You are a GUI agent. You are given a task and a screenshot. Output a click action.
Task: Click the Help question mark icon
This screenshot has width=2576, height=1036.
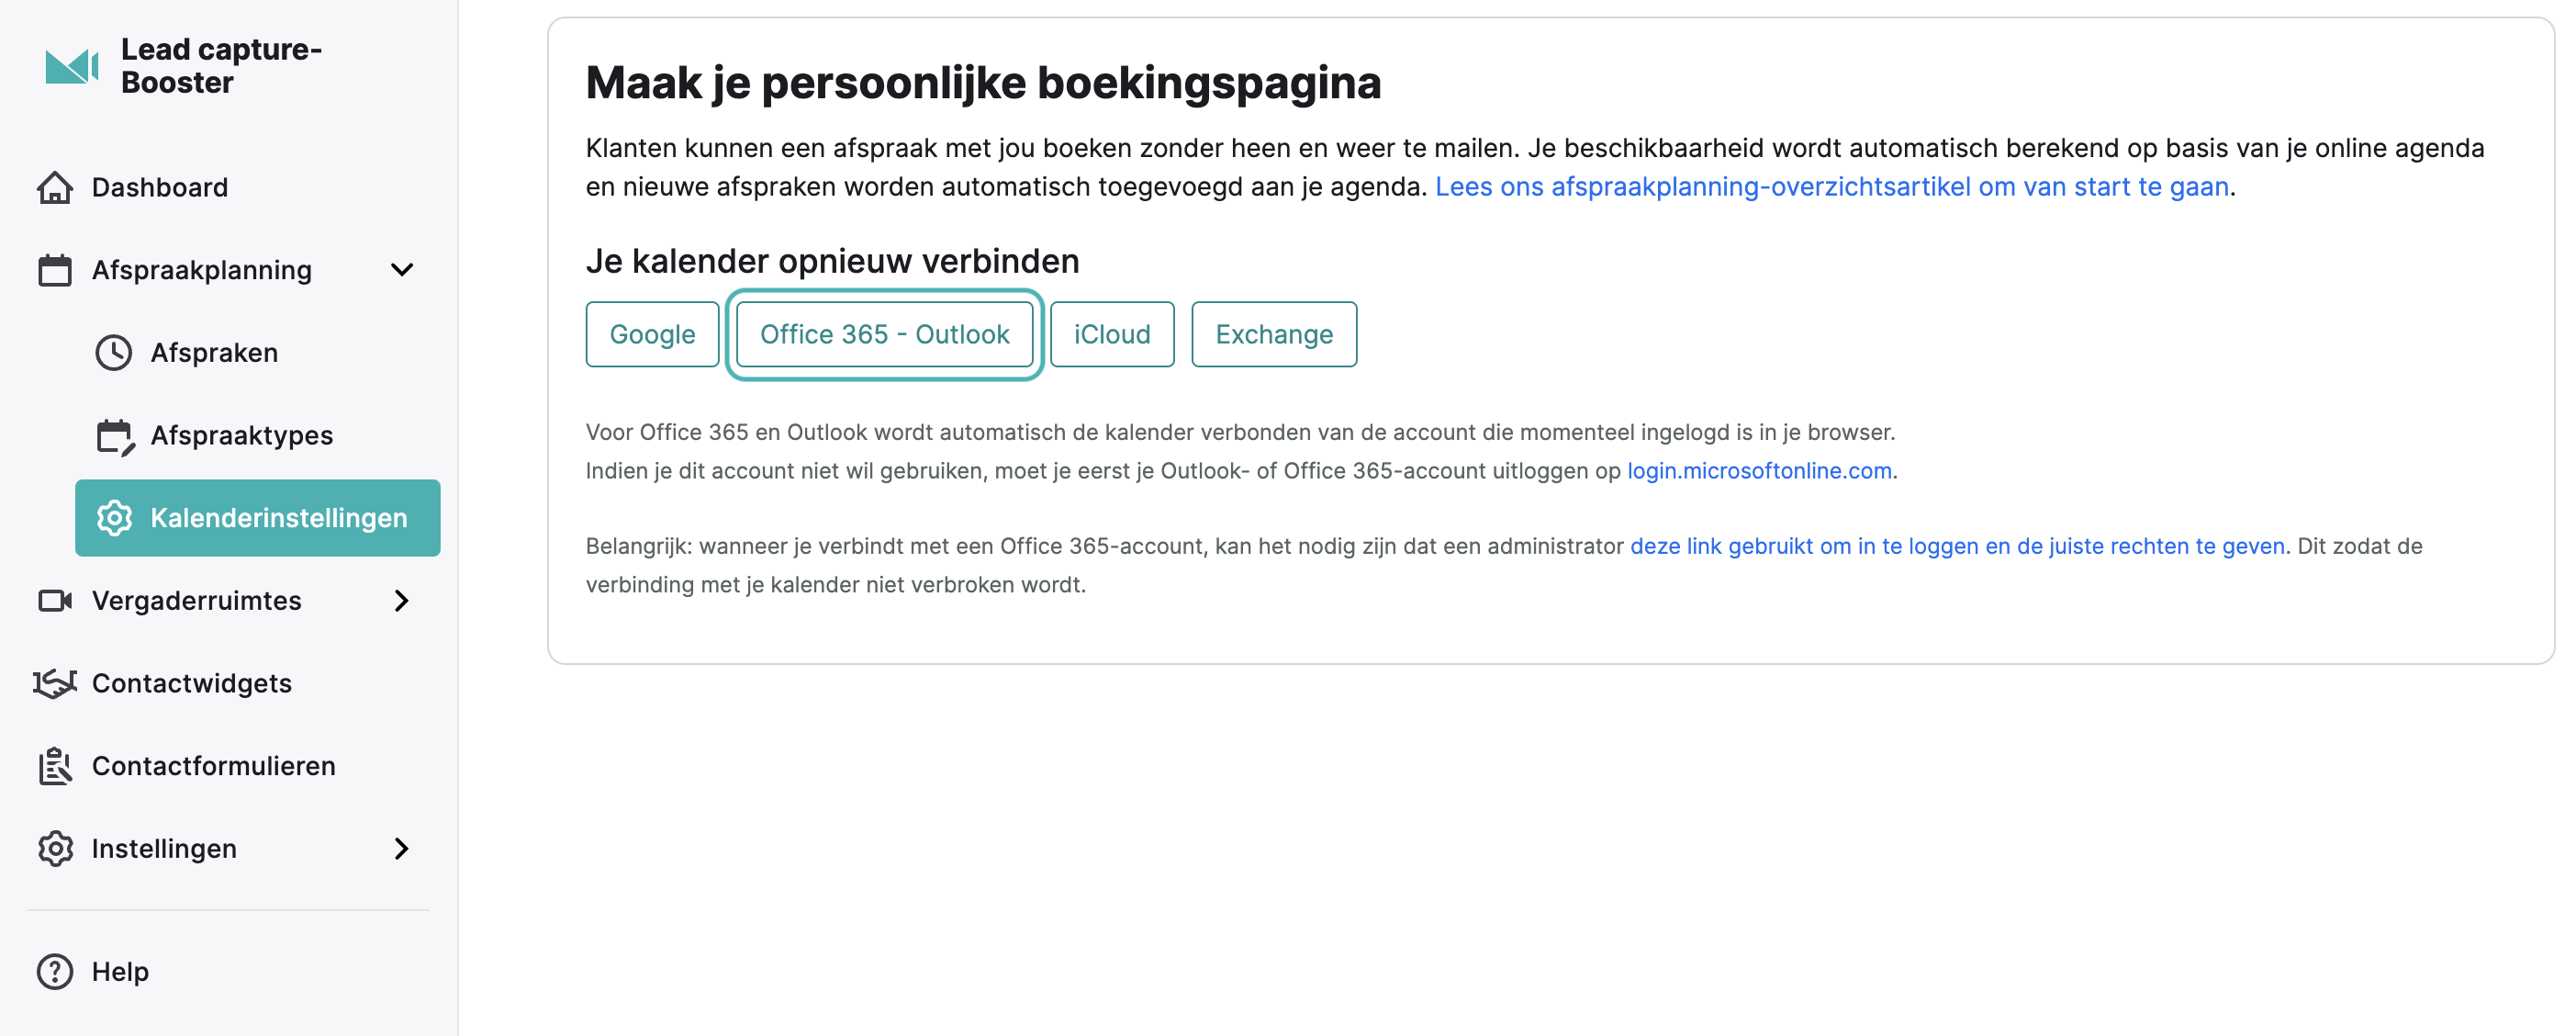55,972
